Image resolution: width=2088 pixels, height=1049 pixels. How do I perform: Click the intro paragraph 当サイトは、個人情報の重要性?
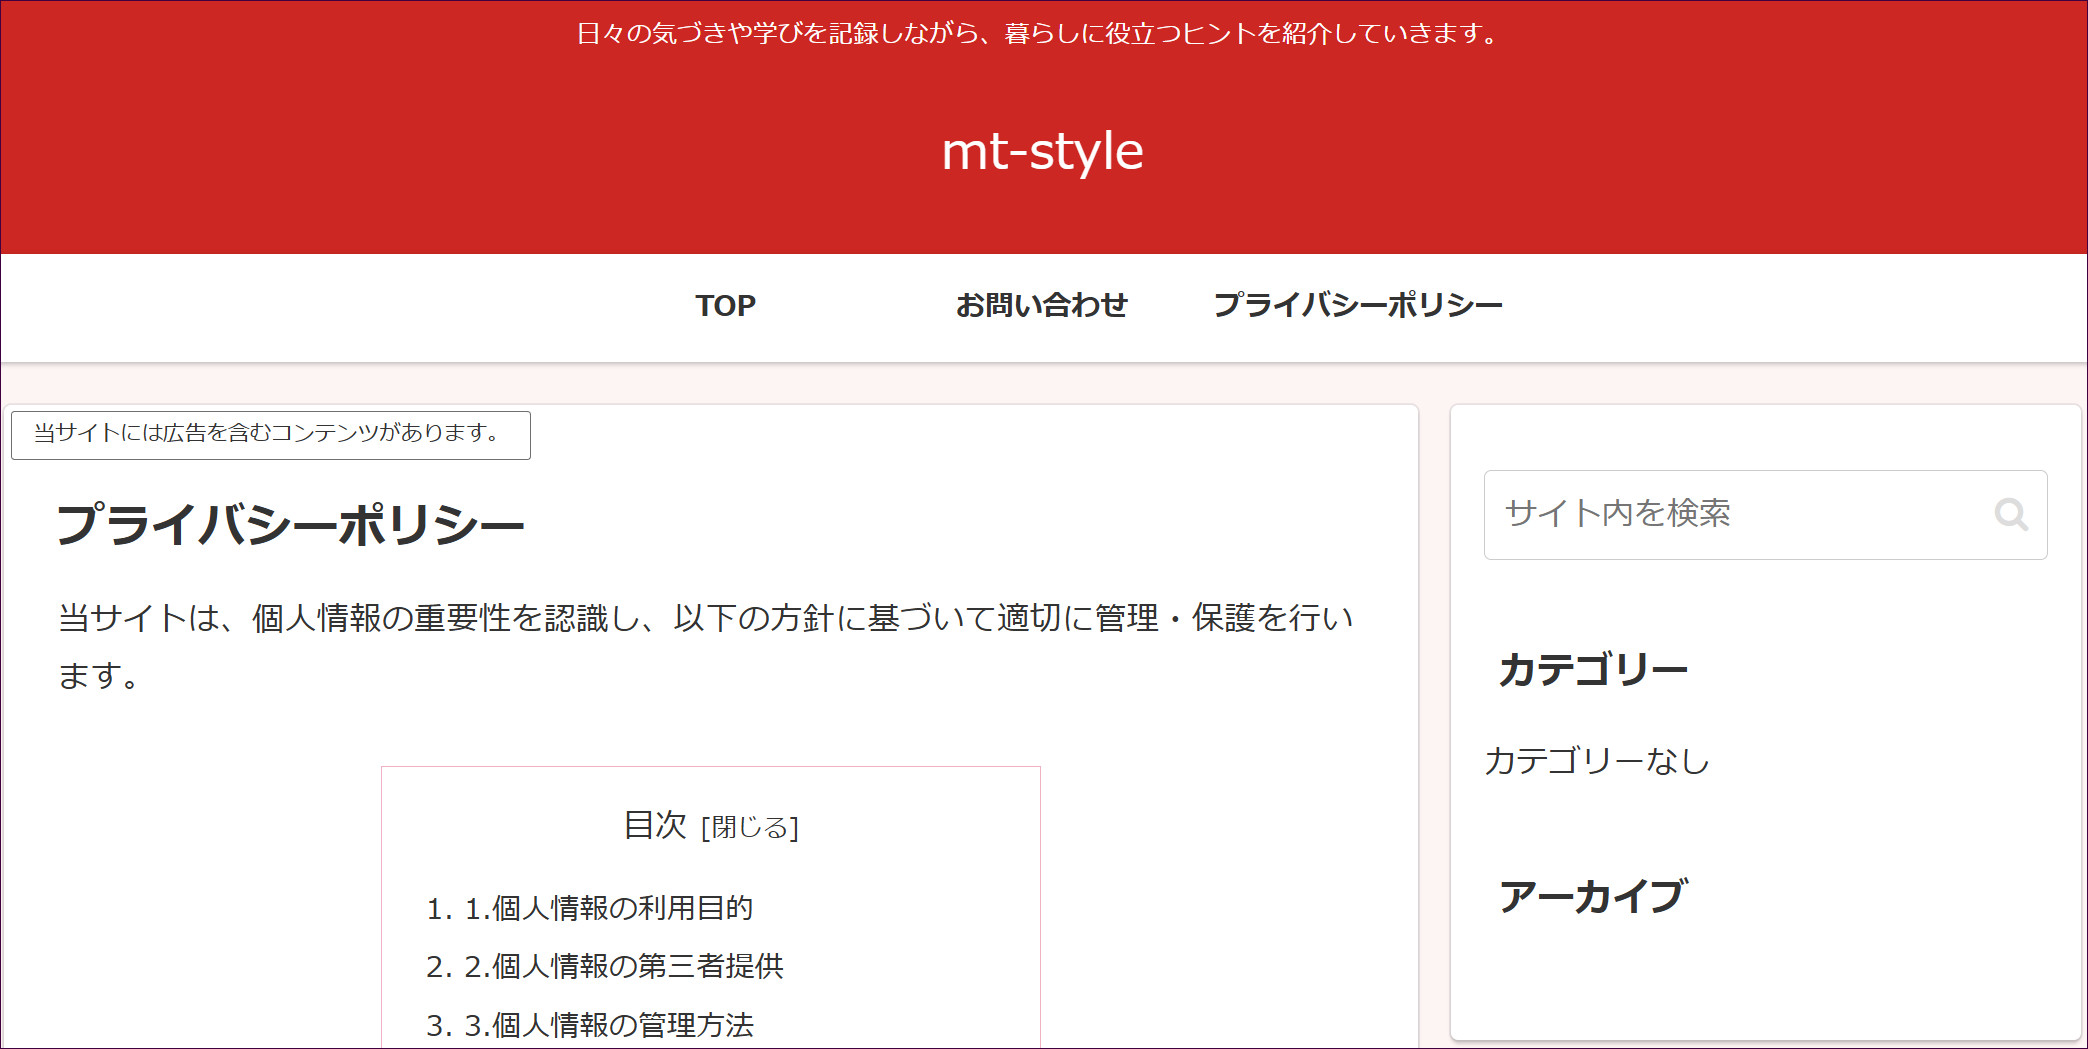tap(706, 647)
